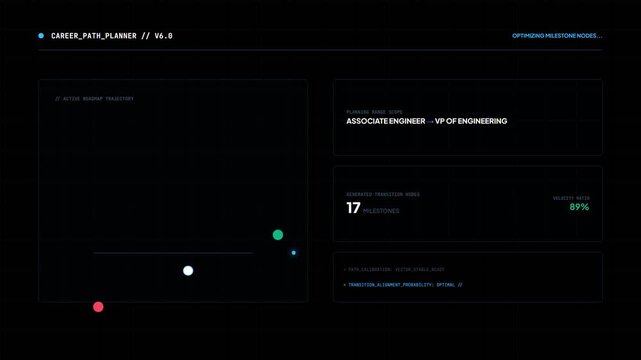Click the OPTIMIZING MILESTONE NODES... status text
This screenshot has width=641, height=360.
point(557,36)
